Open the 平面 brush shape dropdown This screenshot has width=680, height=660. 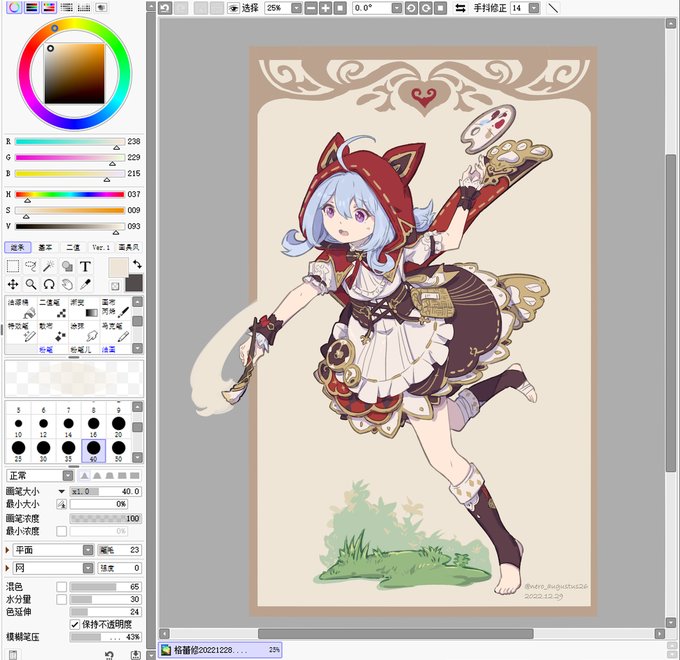point(88,550)
